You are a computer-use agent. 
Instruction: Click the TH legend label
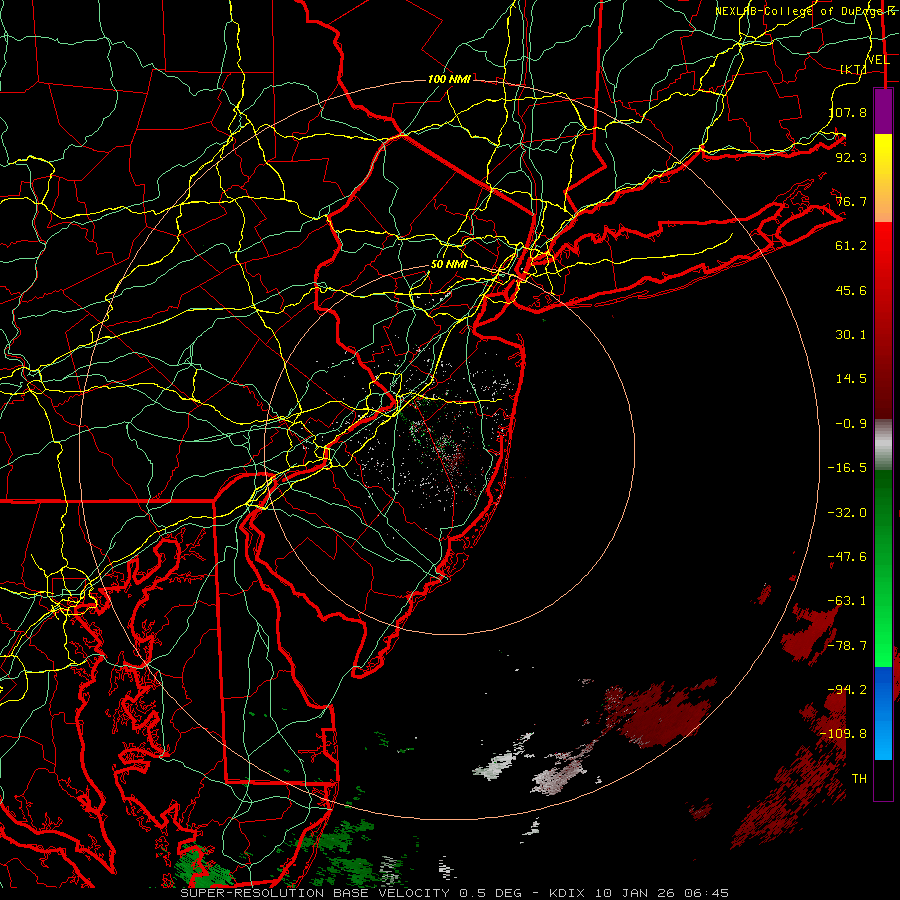click(859, 779)
